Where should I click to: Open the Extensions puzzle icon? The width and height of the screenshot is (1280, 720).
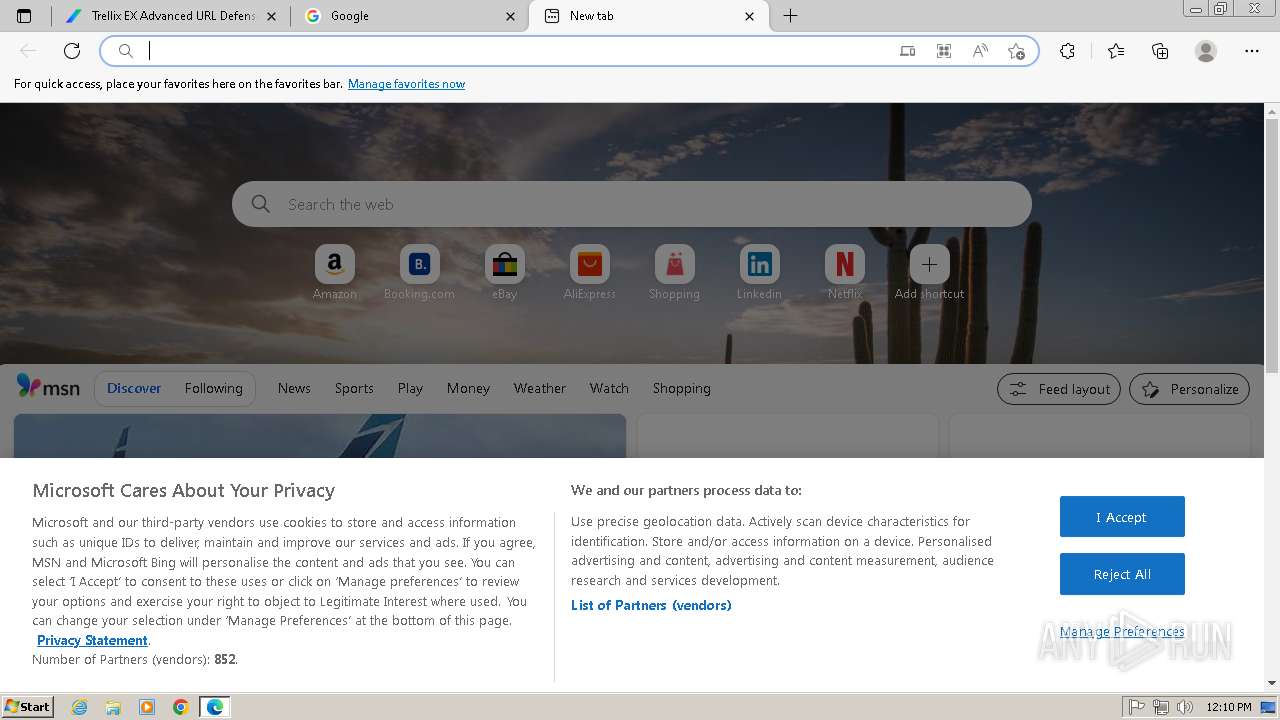coord(1067,51)
